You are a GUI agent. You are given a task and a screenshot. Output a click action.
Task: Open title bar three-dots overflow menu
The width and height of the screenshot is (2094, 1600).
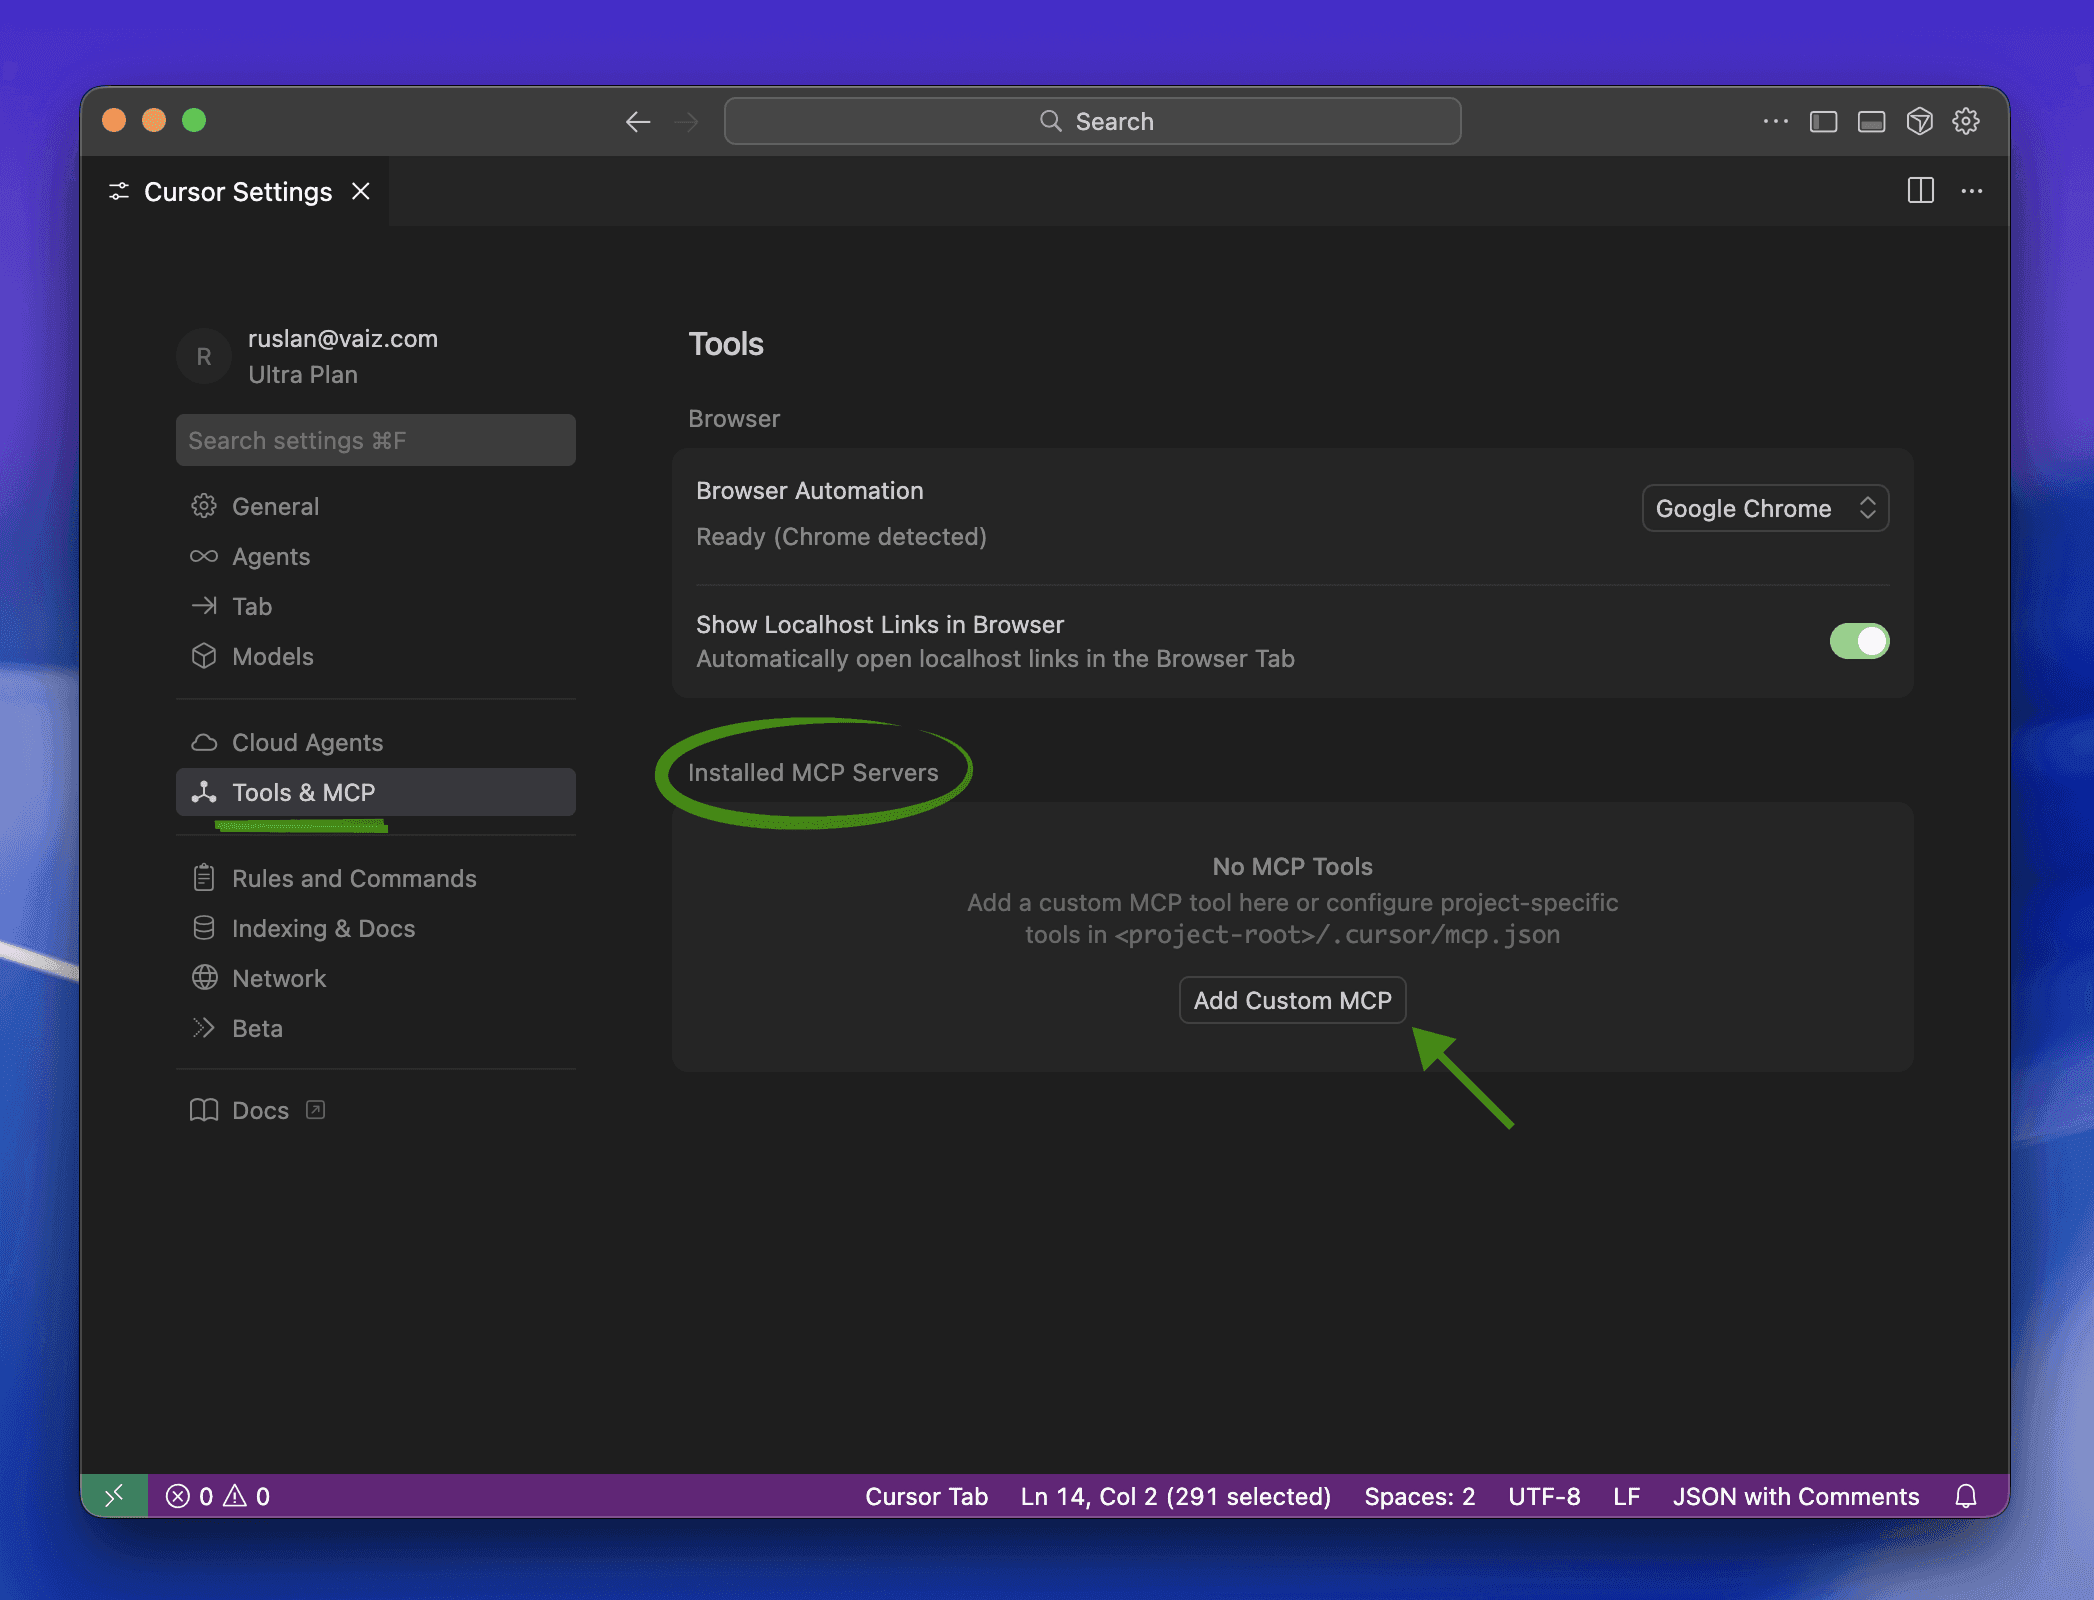tap(1775, 121)
